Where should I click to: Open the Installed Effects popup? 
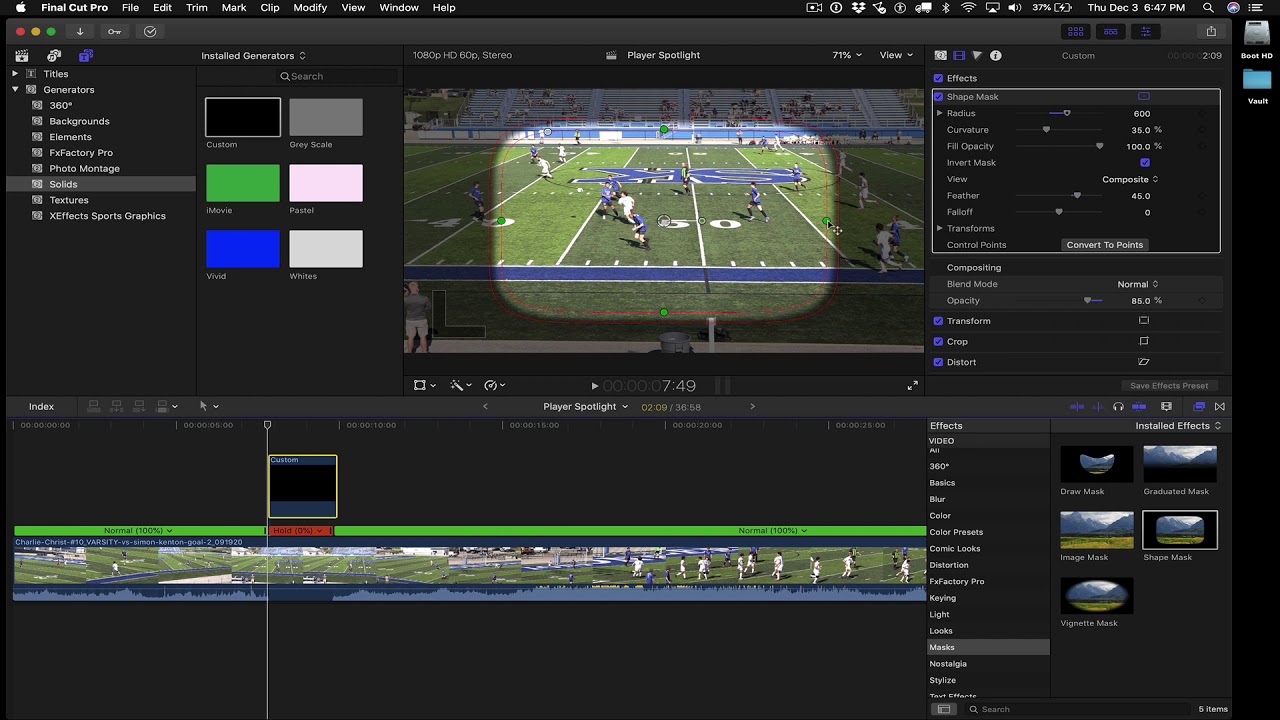click(x=1178, y=426)
